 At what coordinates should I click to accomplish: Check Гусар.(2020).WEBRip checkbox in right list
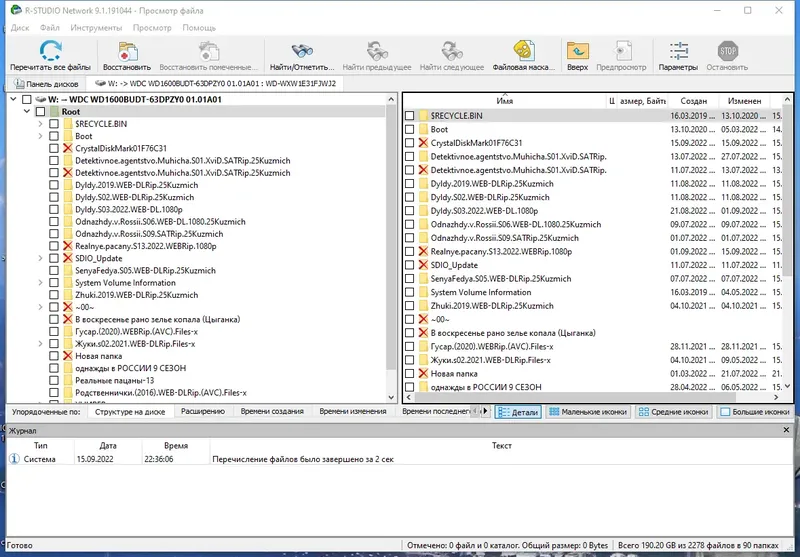click(x=409, y=347)
